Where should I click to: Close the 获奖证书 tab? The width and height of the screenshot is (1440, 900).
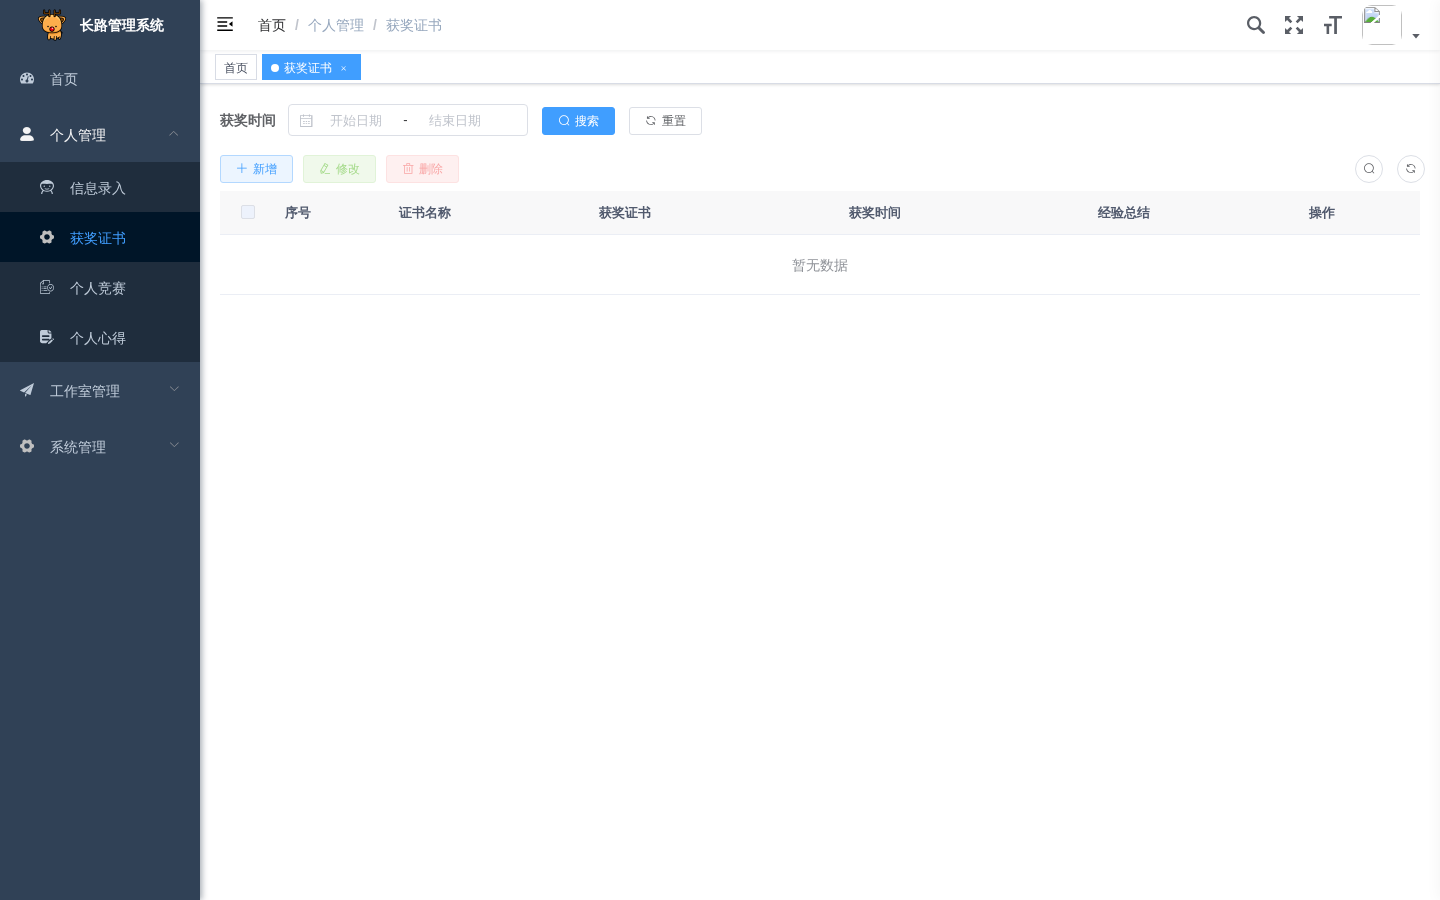coord(344,68)
